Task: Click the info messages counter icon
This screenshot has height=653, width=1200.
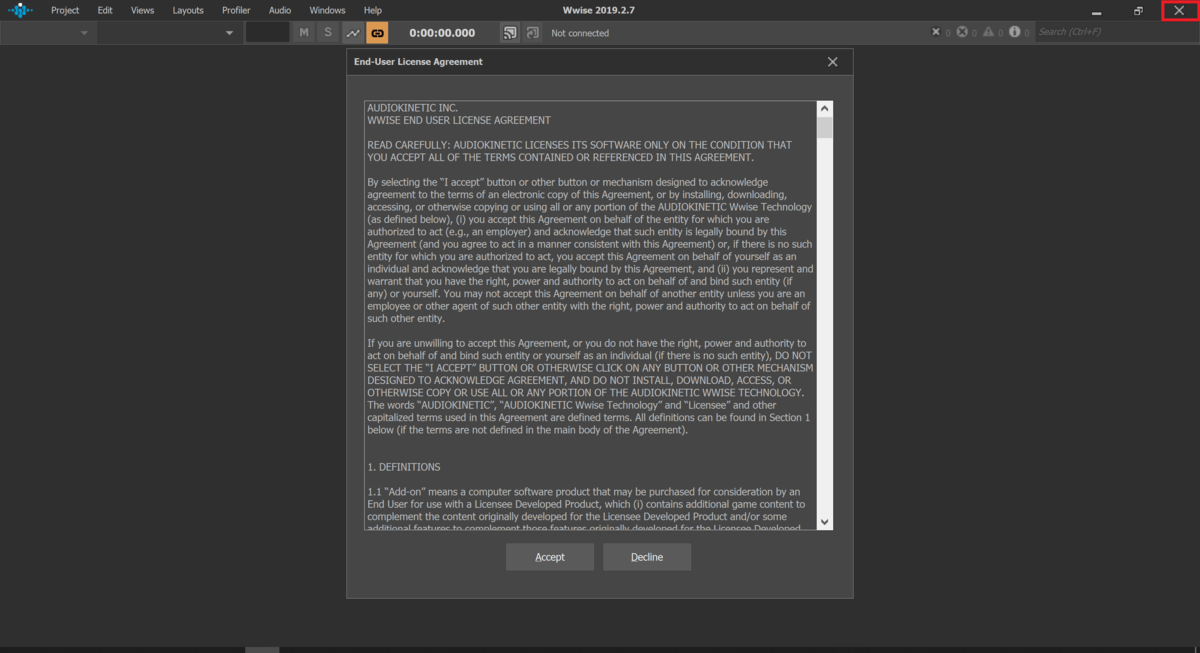Action: (1014, 32)
